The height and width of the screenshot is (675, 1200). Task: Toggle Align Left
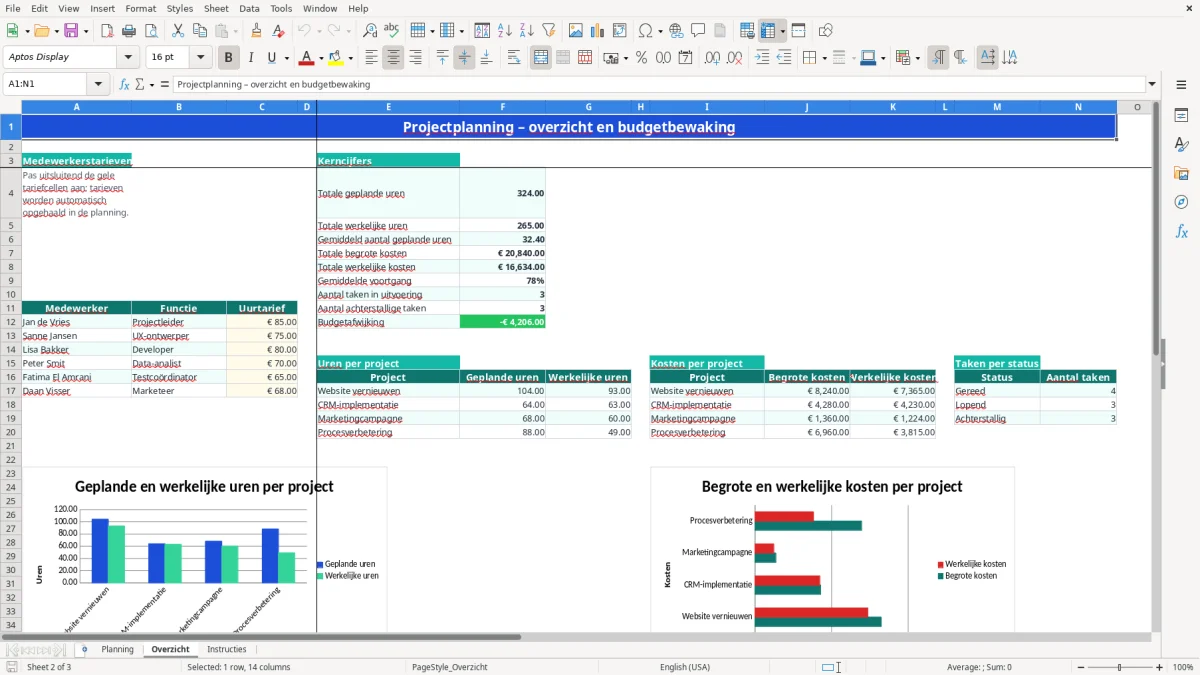click(372, 58)
